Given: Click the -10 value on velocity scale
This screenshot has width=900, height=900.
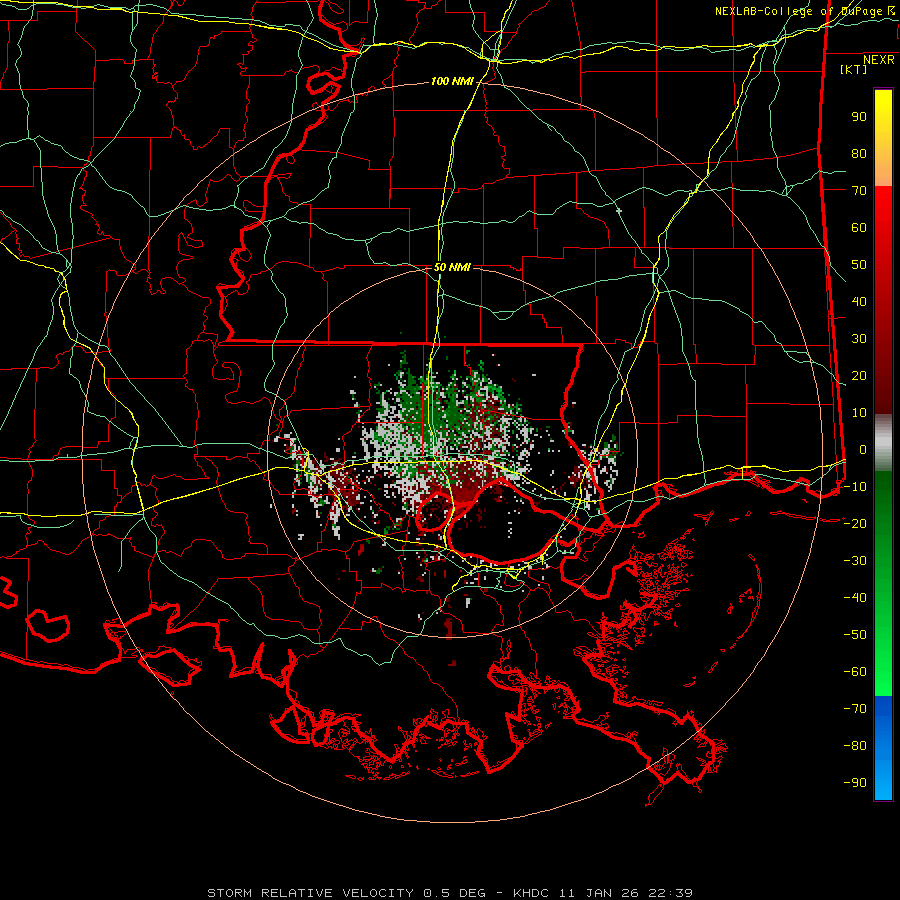Looking at the screenshot, I should click(855, 487).
